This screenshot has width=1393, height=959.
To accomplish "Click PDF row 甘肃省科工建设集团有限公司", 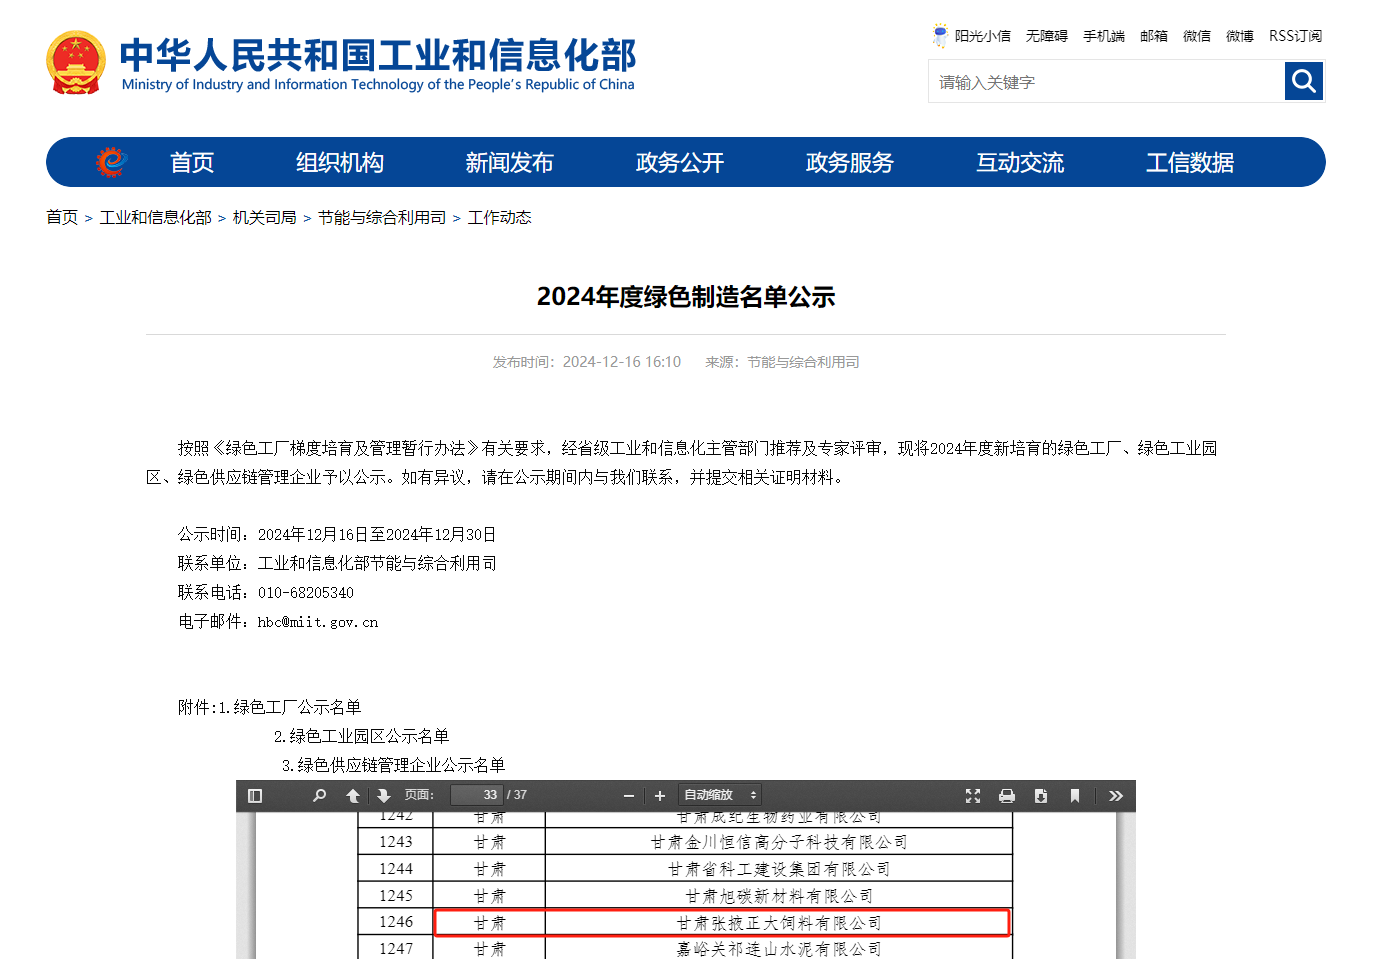I will [779, 869].
